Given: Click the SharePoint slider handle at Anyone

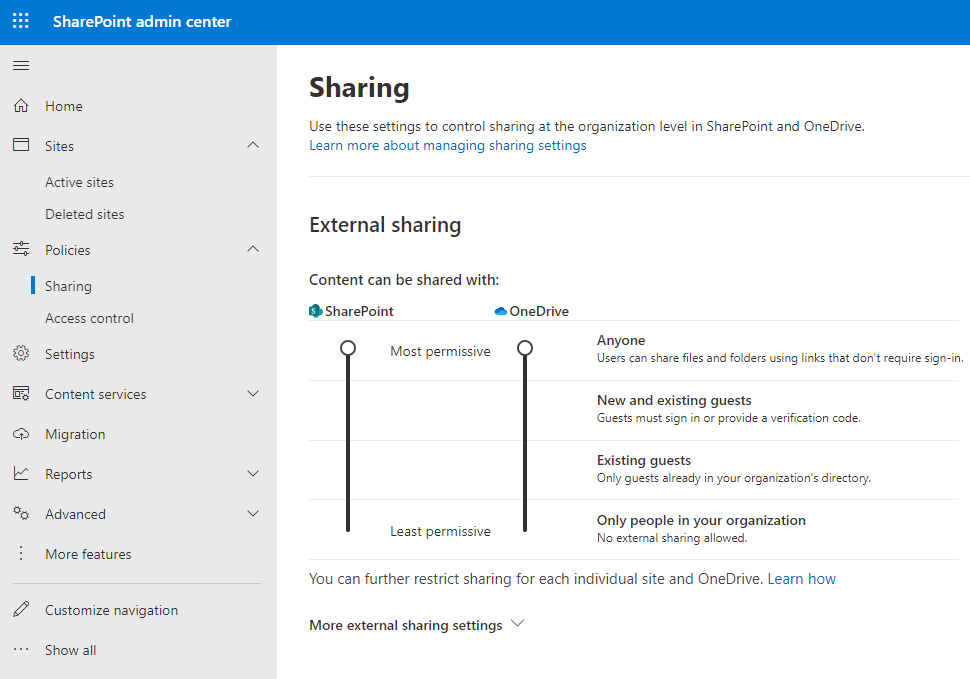Looking at the screenshot, I should [x=348, y=348].
